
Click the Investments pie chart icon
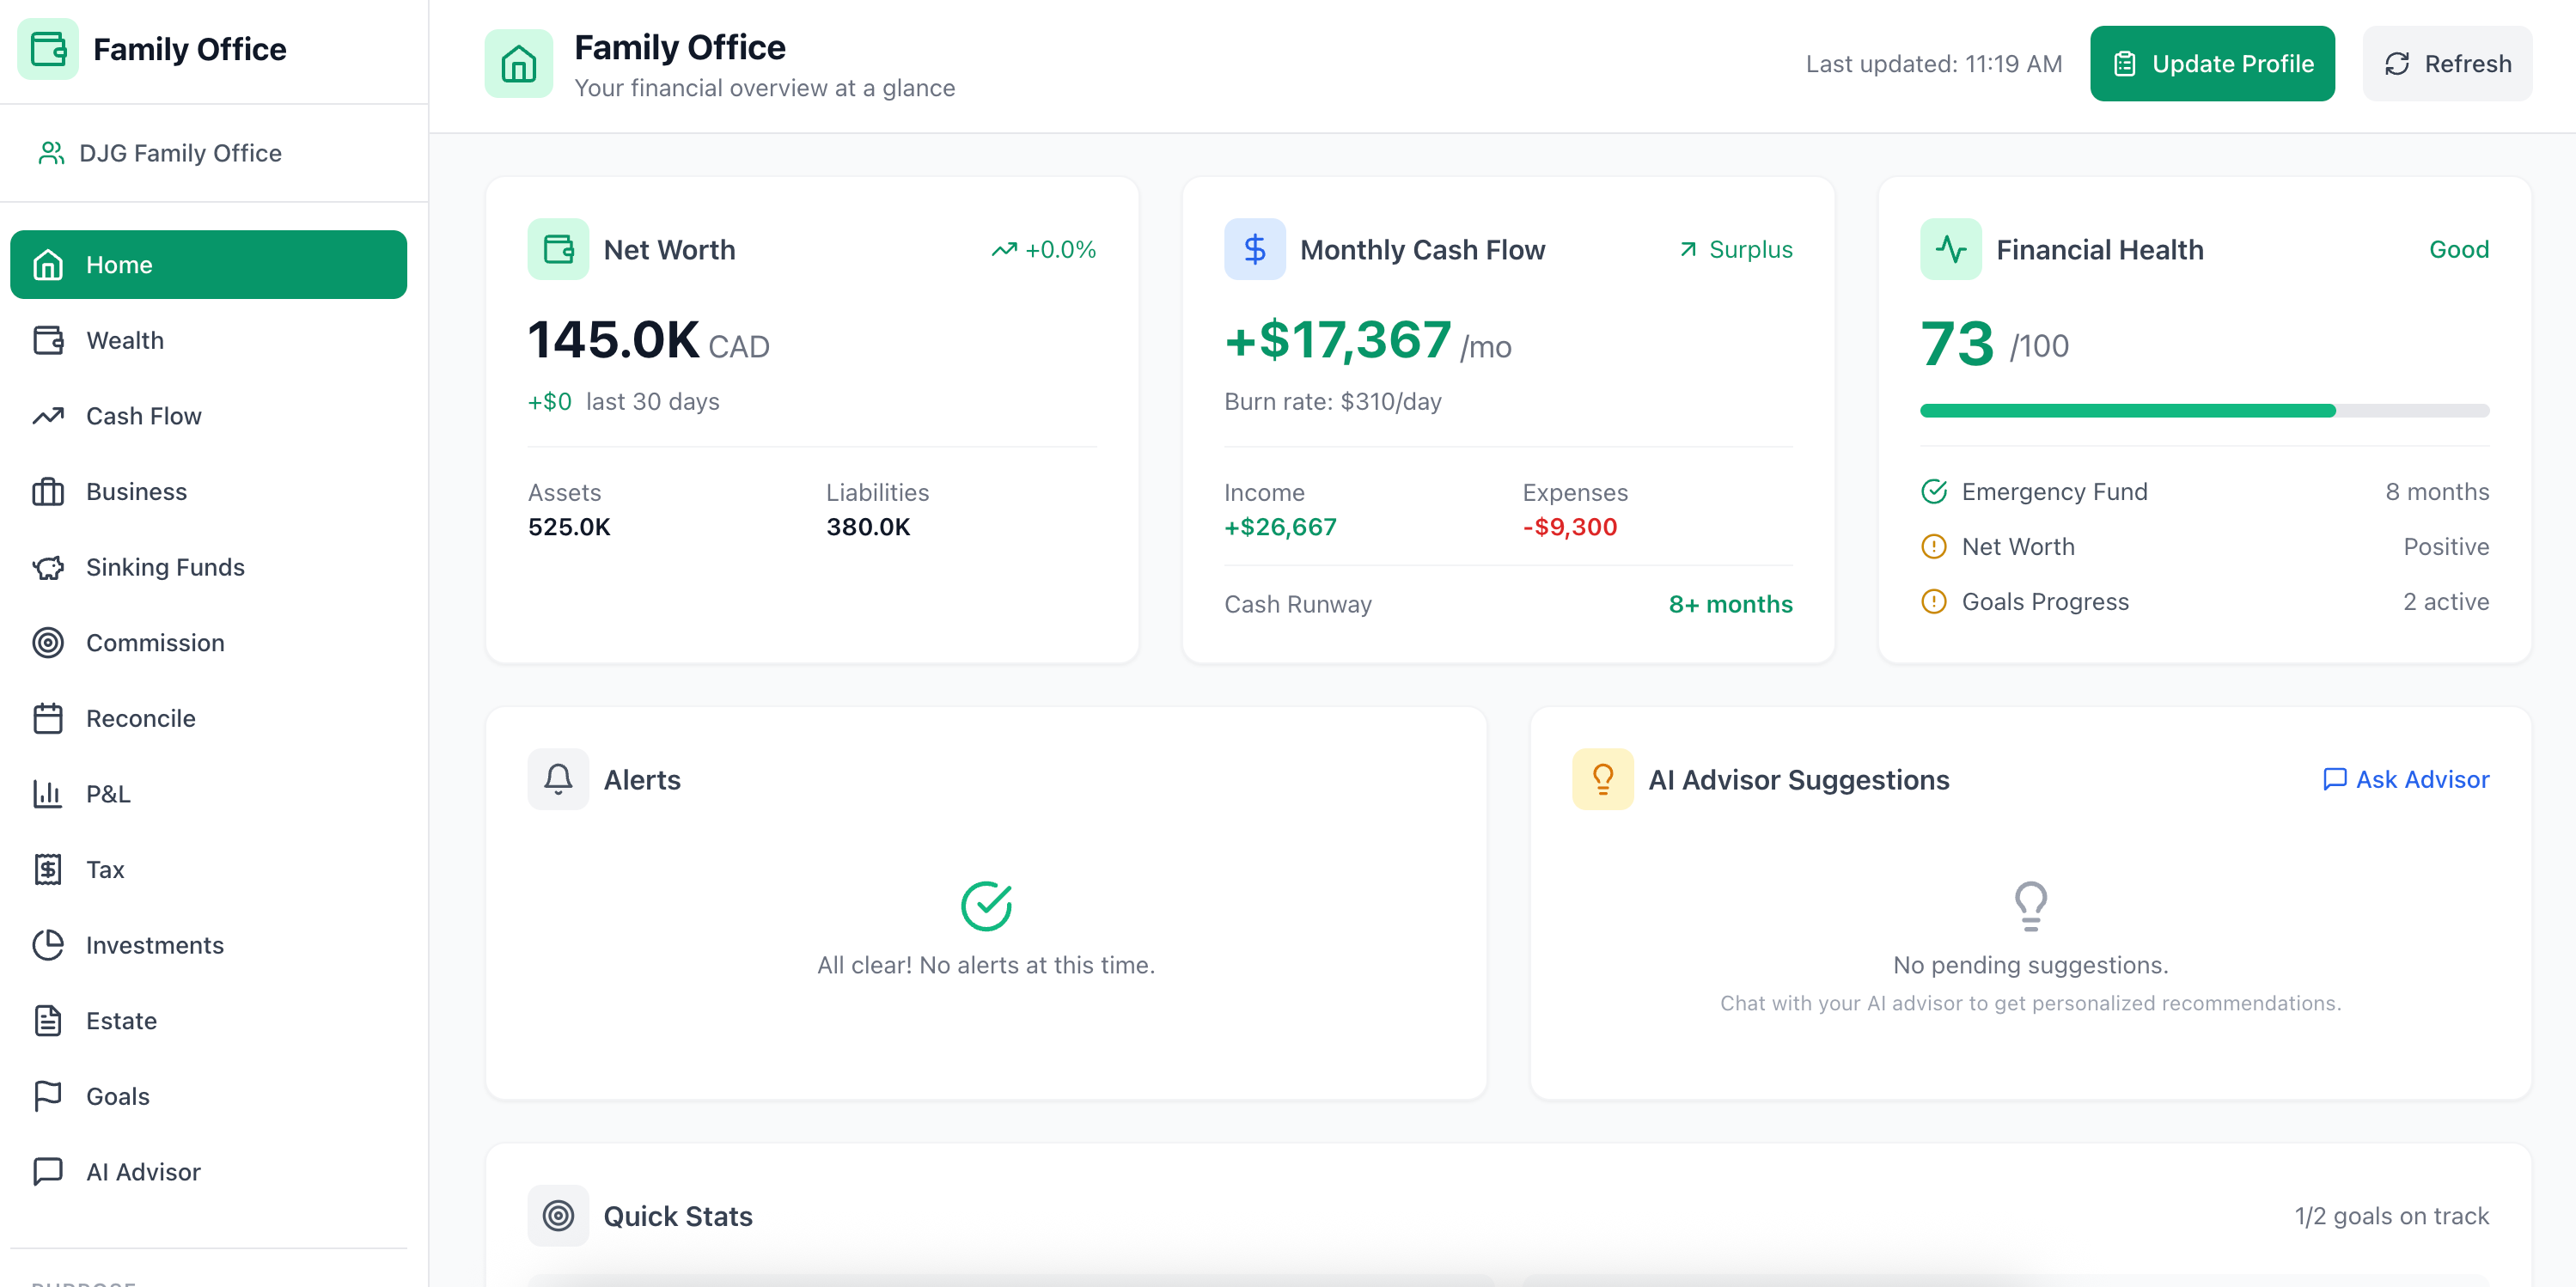tap(48, 945)
